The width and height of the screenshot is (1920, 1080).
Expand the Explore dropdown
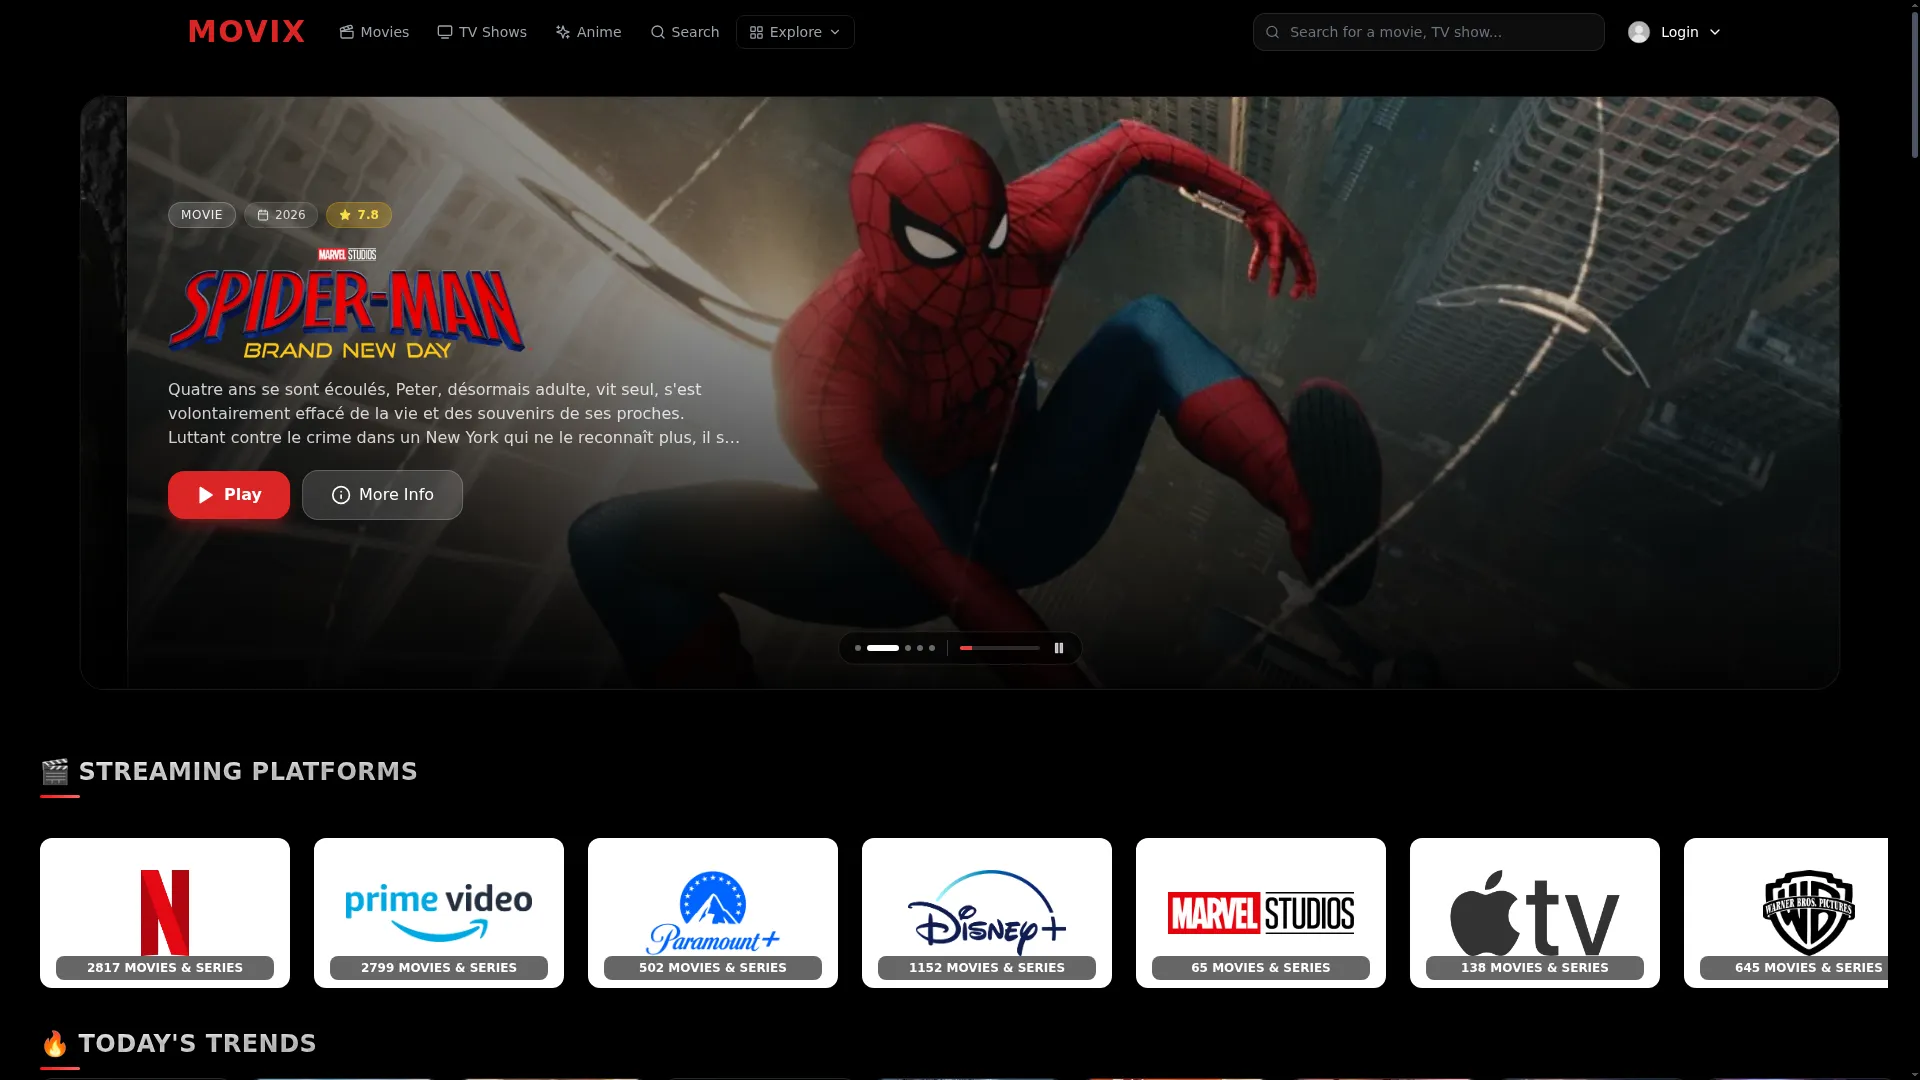point(795,32)
